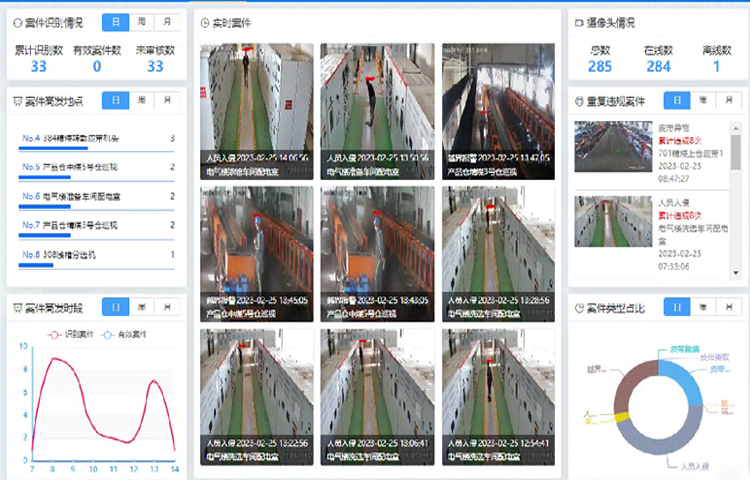This screenshot has width=750, height=480.
Task: Click the icon beside 重复违规案件 title
Action: (x=579, y=101)
